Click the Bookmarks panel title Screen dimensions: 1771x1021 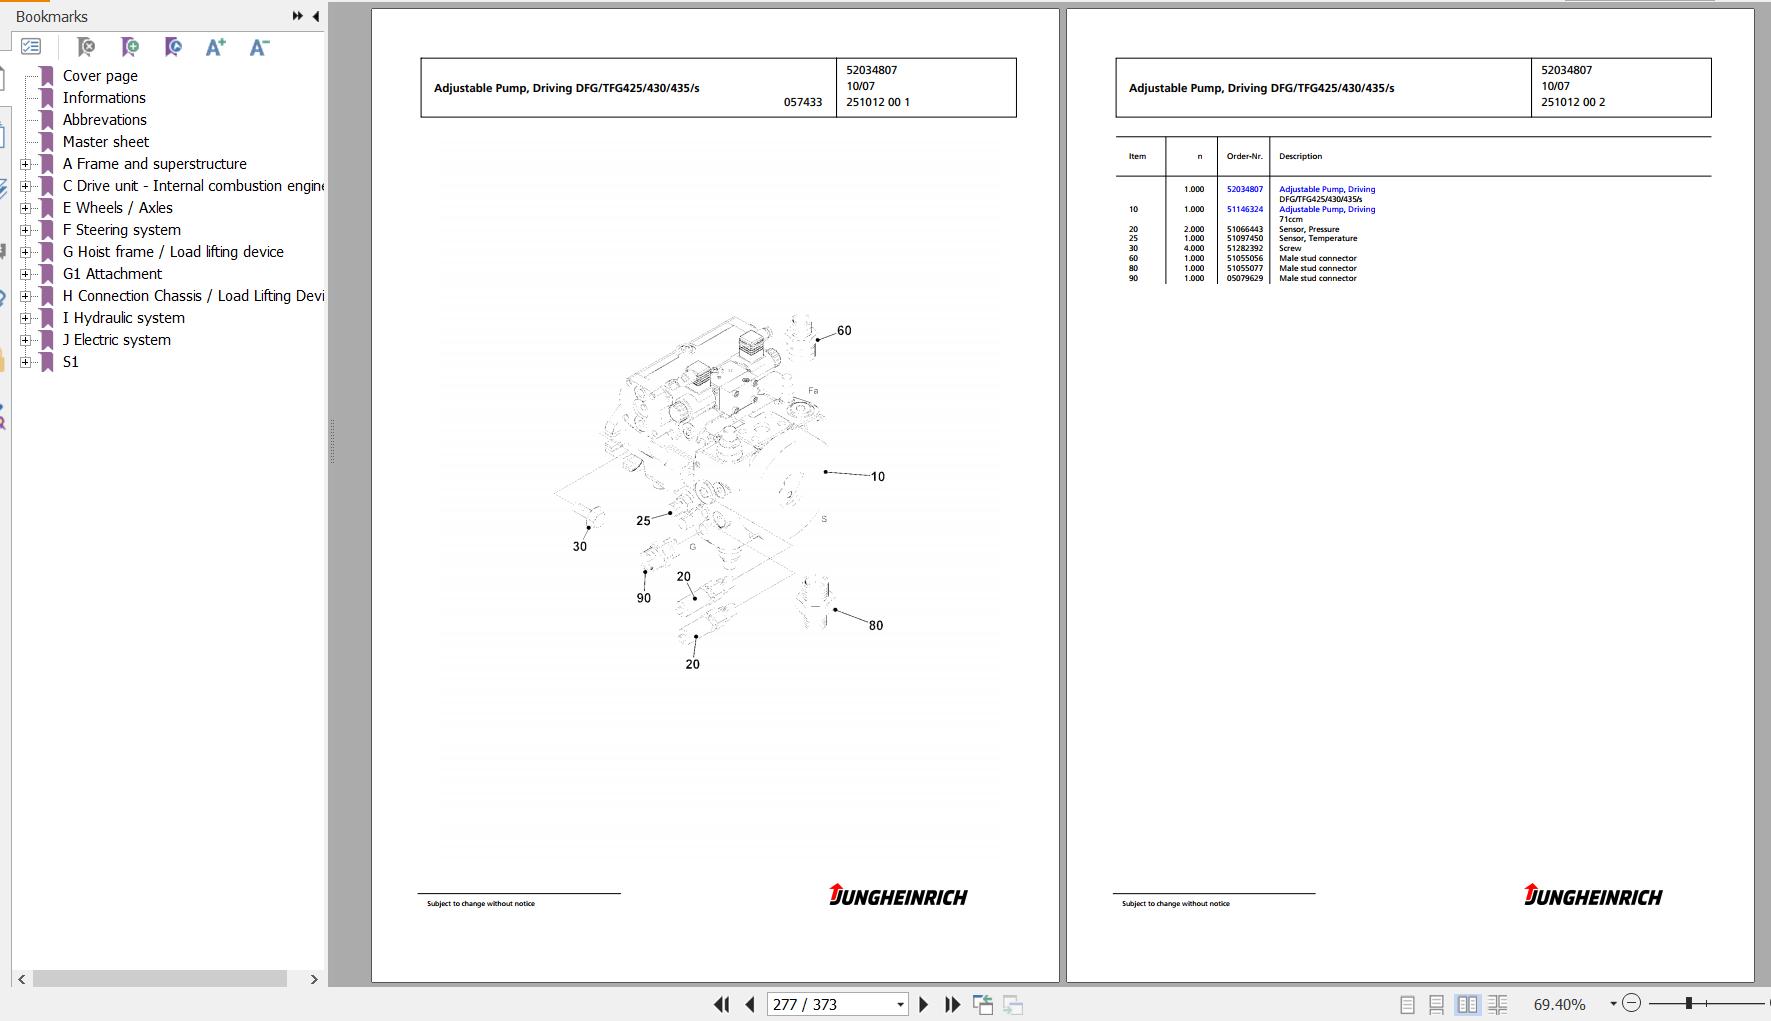coord(52,17)
